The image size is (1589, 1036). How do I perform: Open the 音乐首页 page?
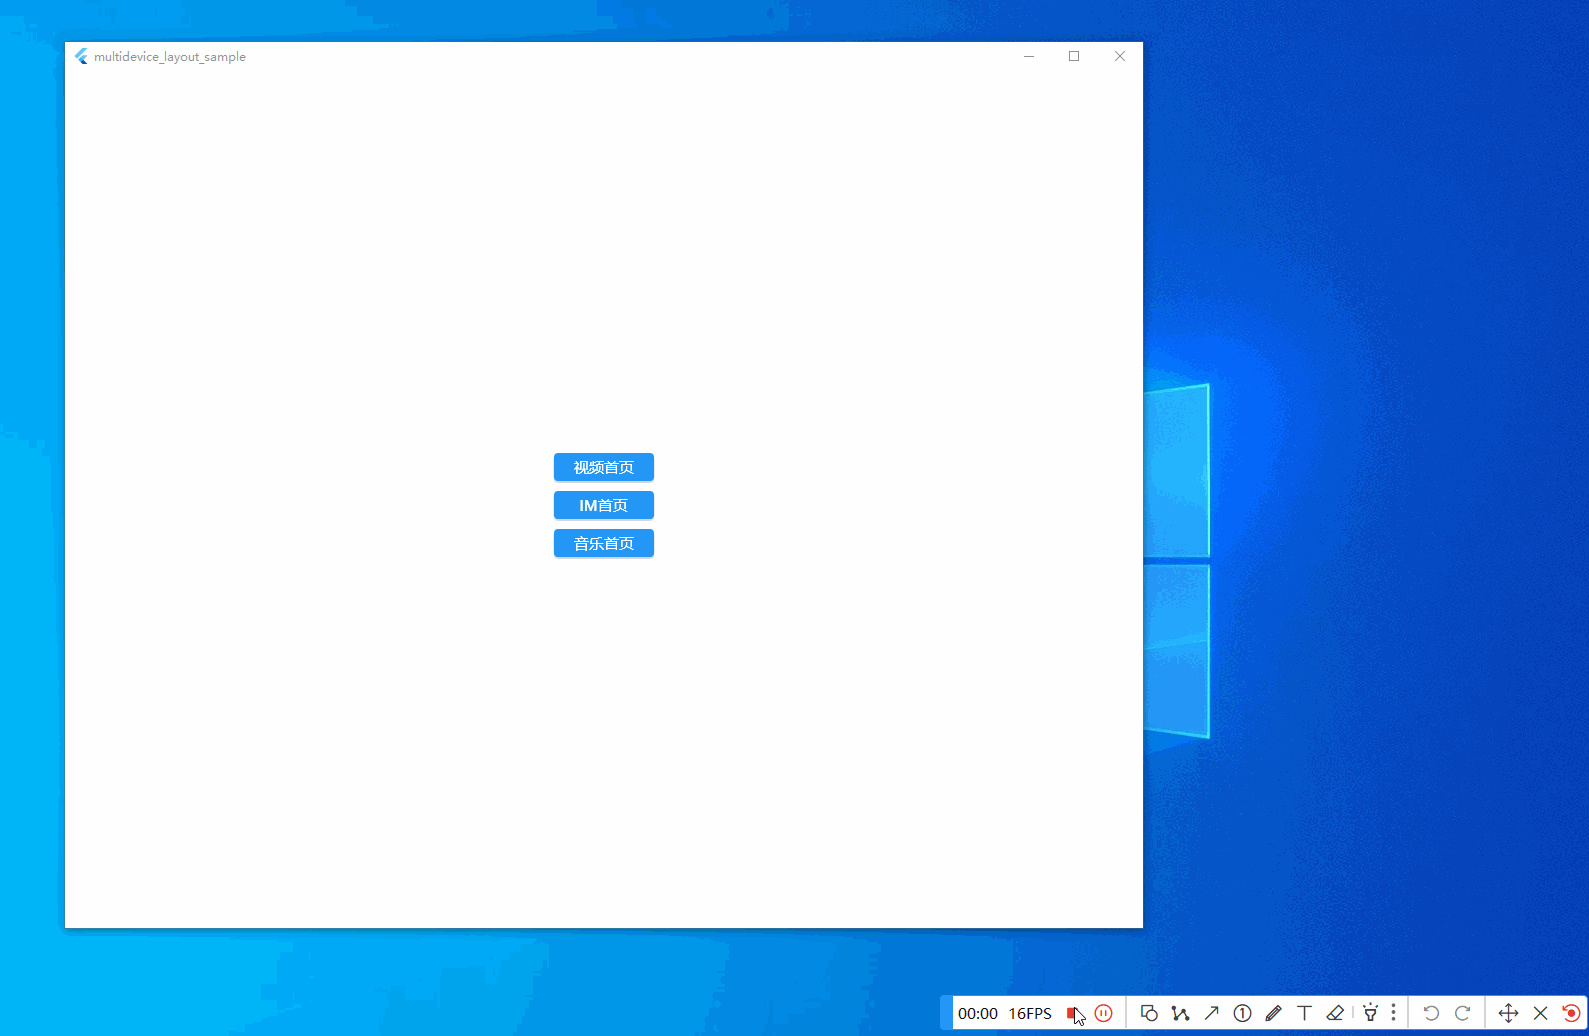point(604,543)
